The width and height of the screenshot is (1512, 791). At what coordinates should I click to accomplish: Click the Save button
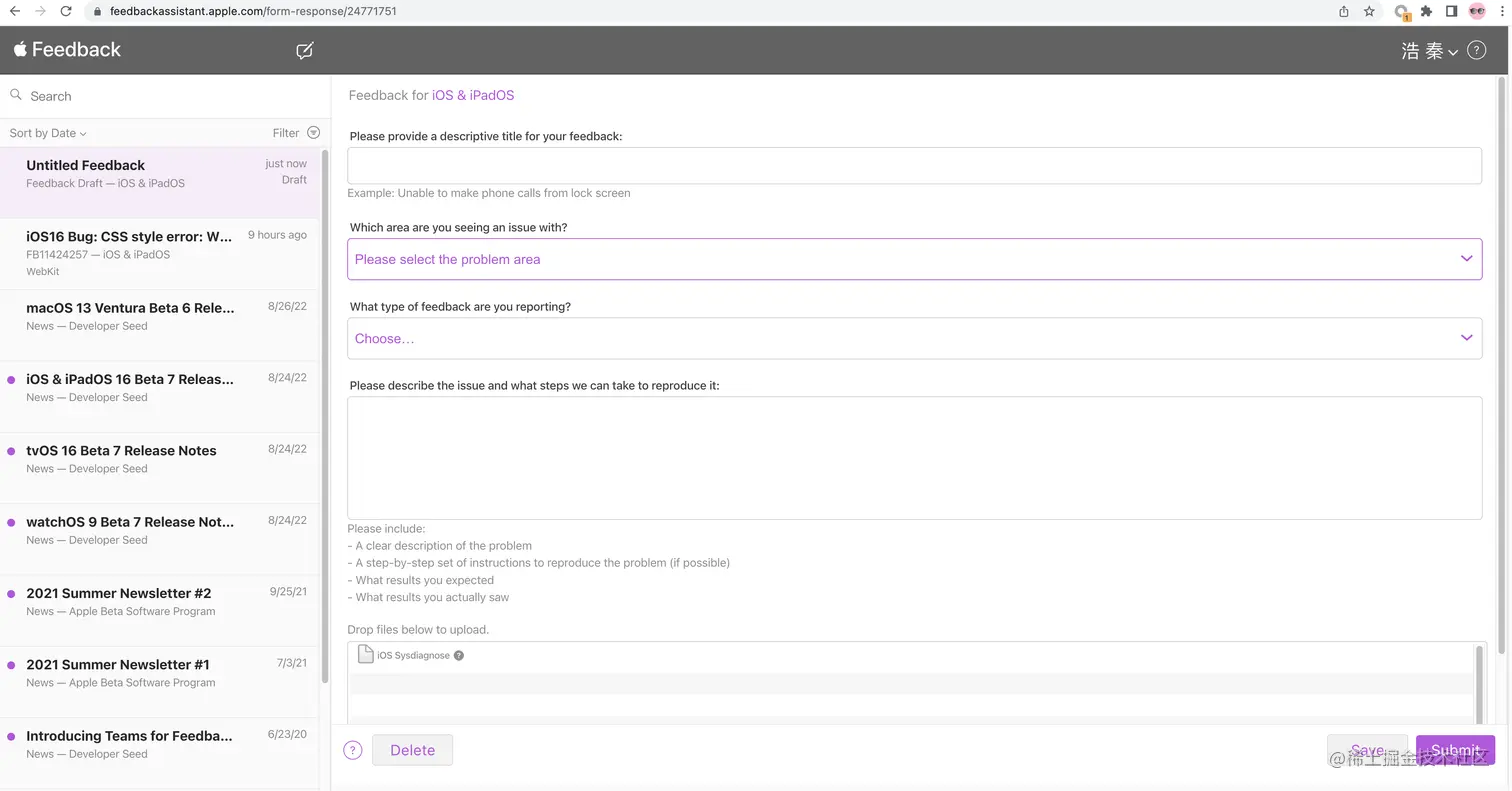coord(1366,750)
